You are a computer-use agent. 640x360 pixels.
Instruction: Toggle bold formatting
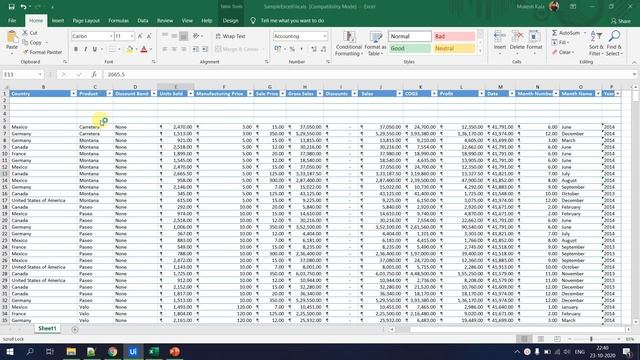tap(76, 49)
